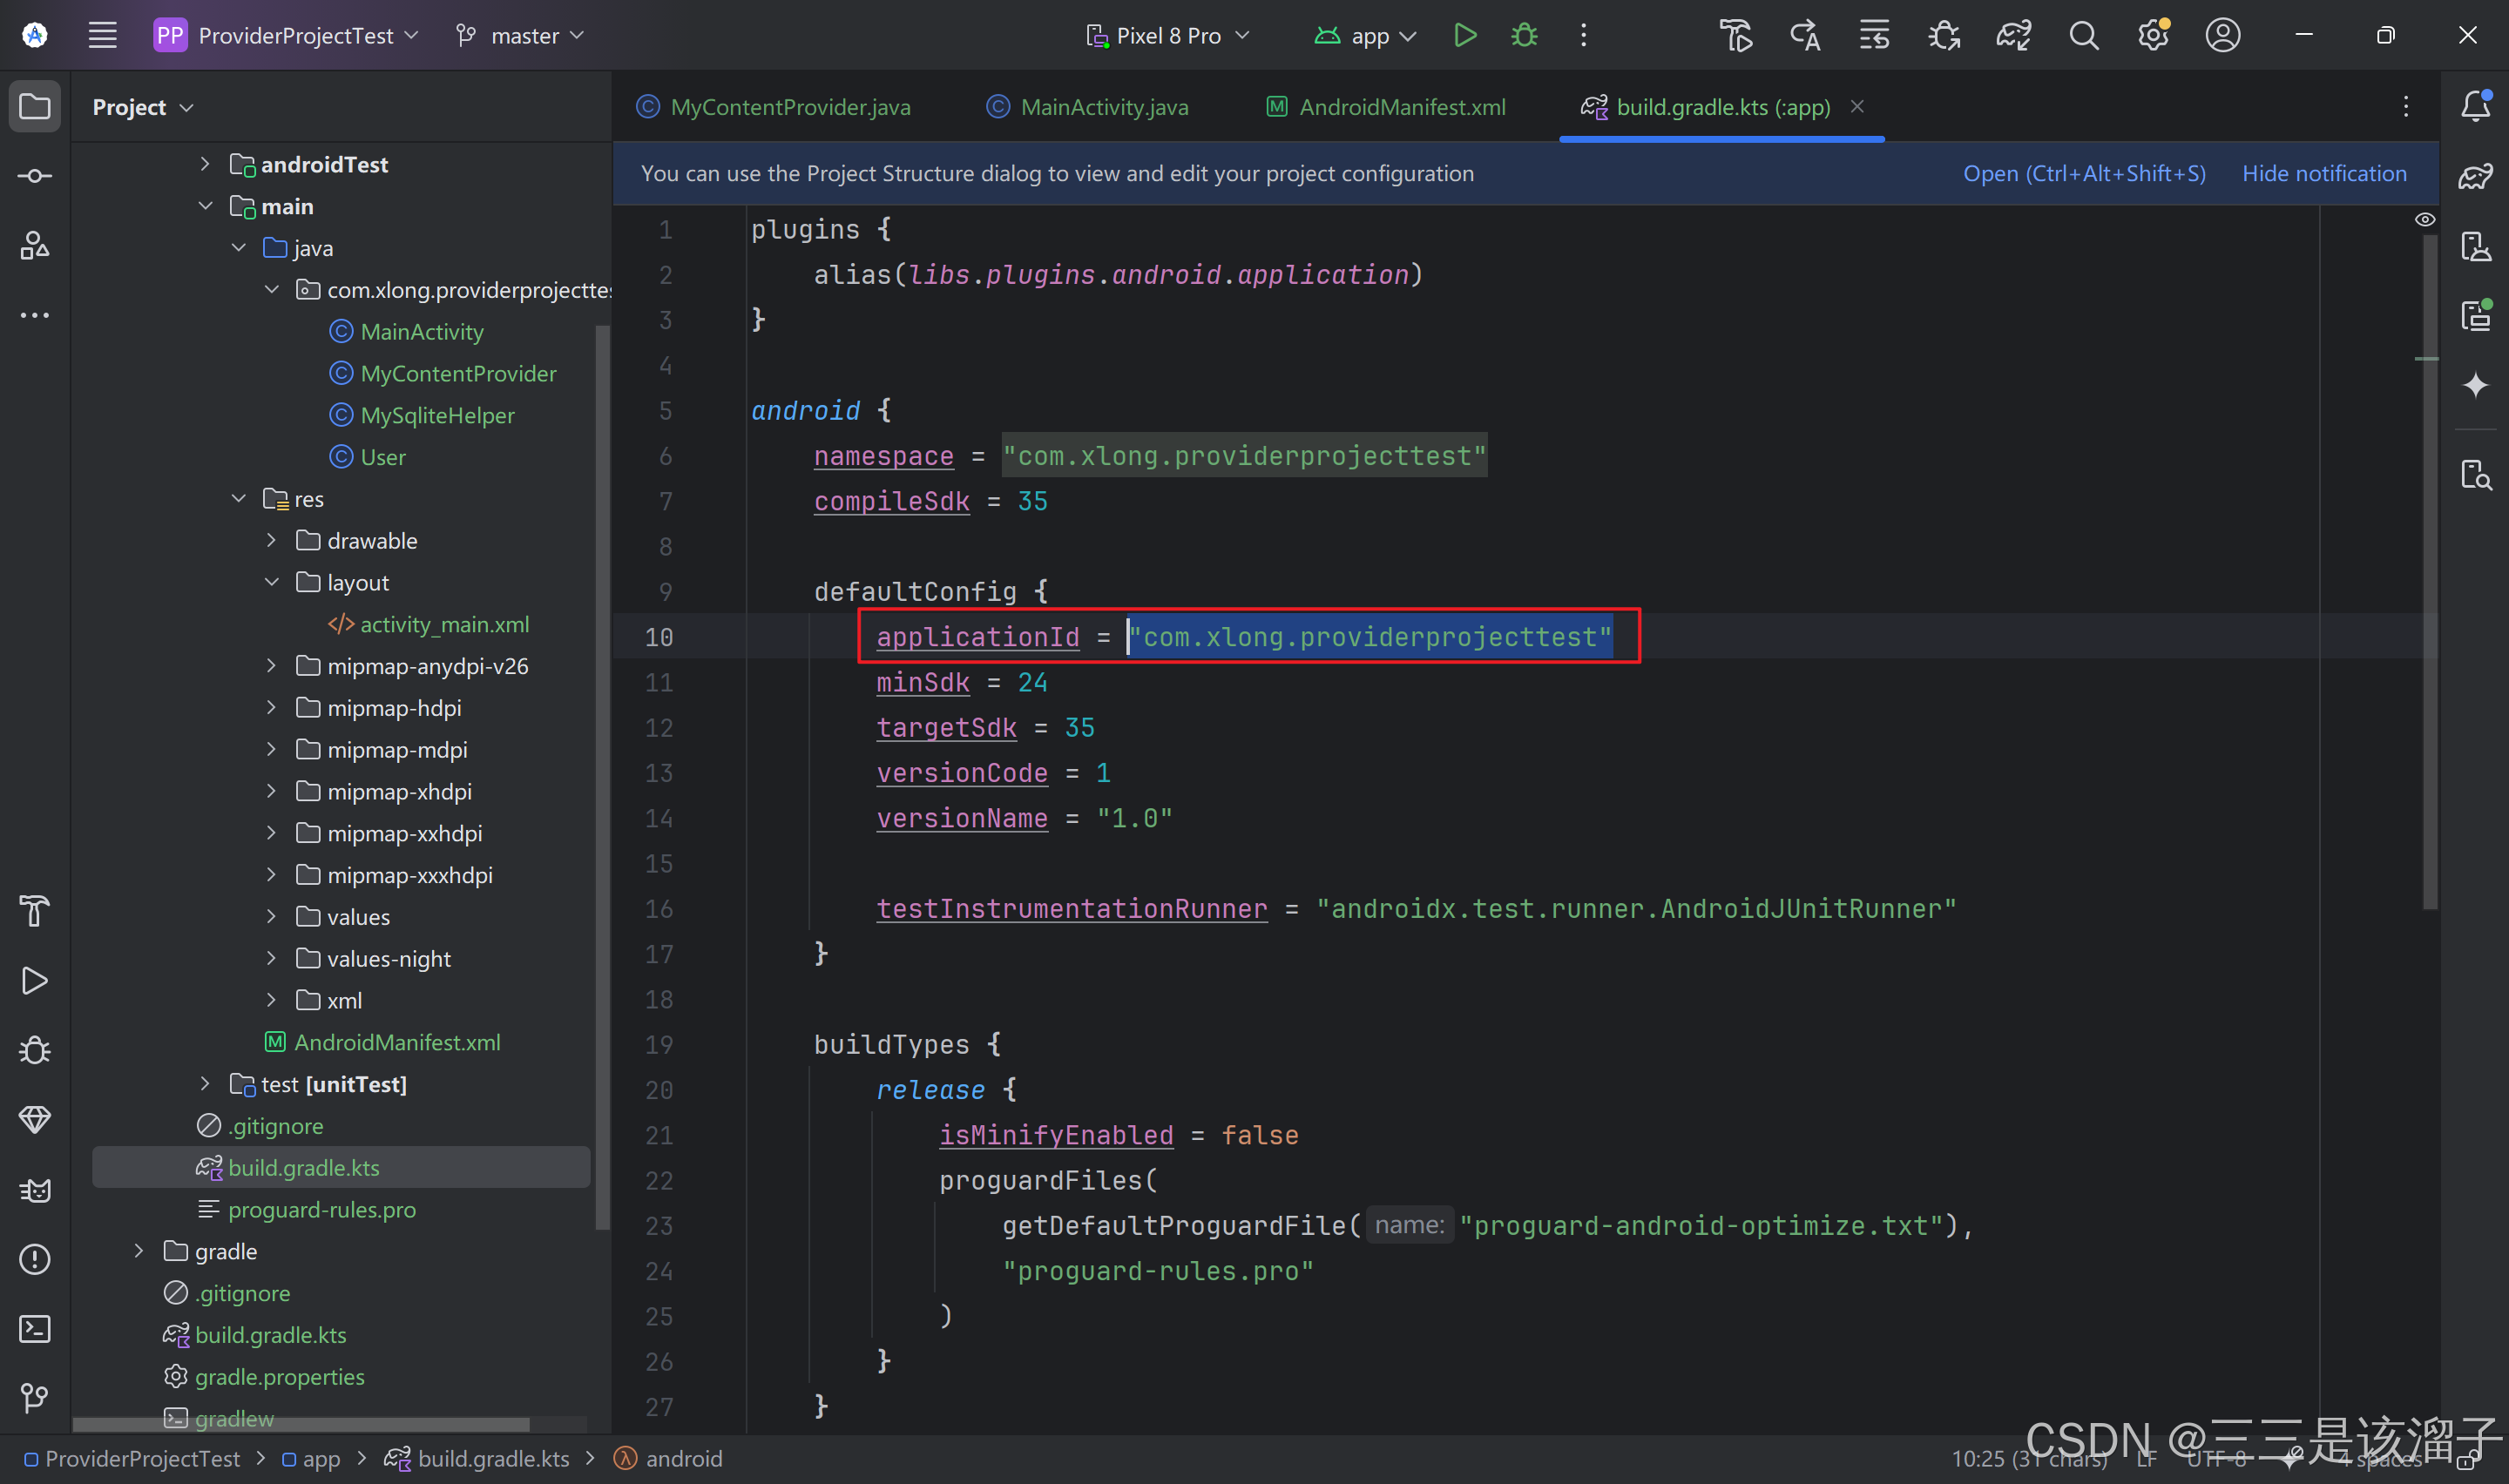The height and width of the screenshot is (1484, 2509).
Task: Open Gemini sparkle assistant icon
Action: pos(2476,385)
